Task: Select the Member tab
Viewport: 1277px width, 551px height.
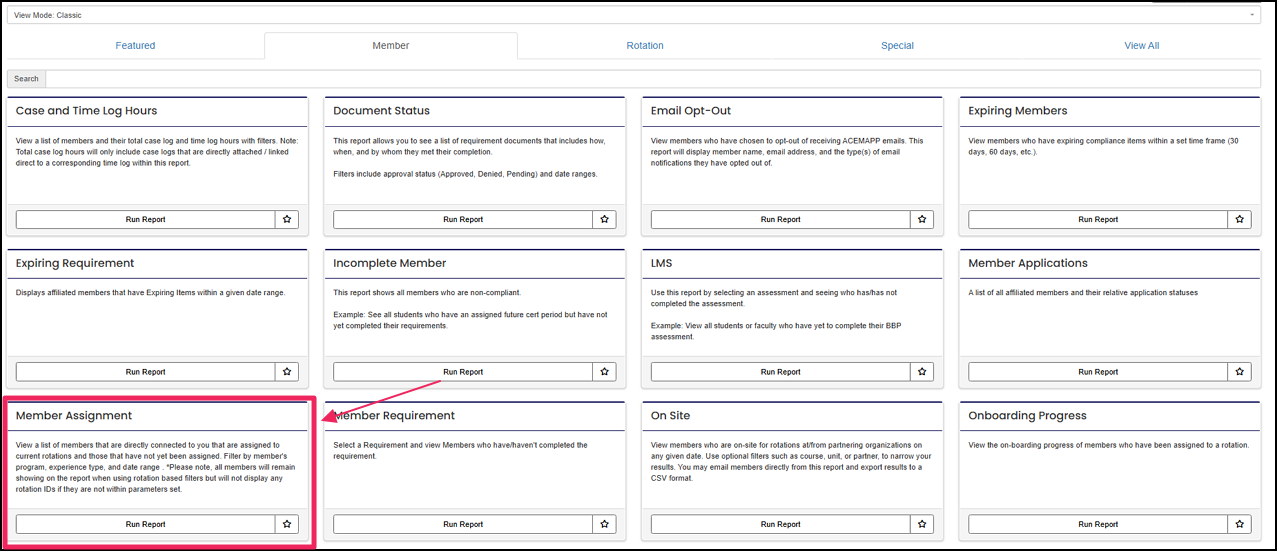Action: tap(391, 45)
